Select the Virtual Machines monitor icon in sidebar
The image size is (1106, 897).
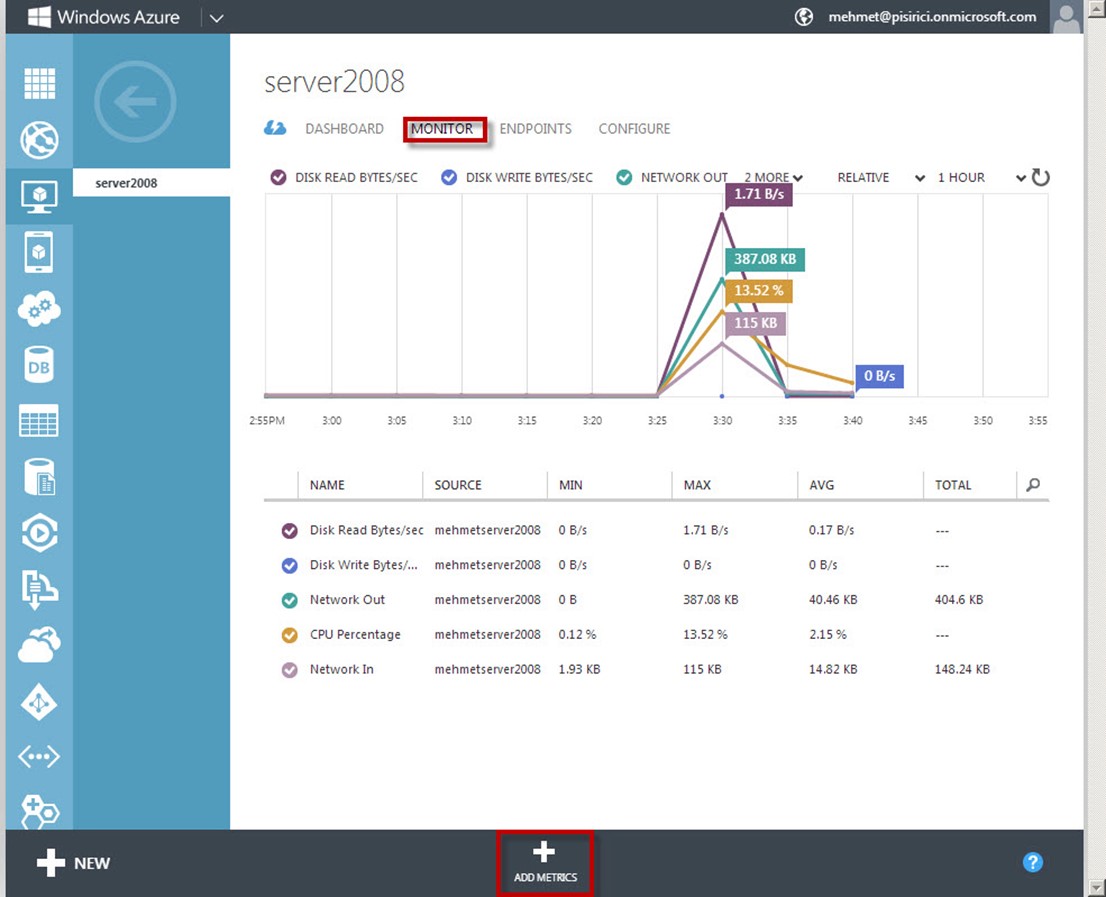point(40,195)
